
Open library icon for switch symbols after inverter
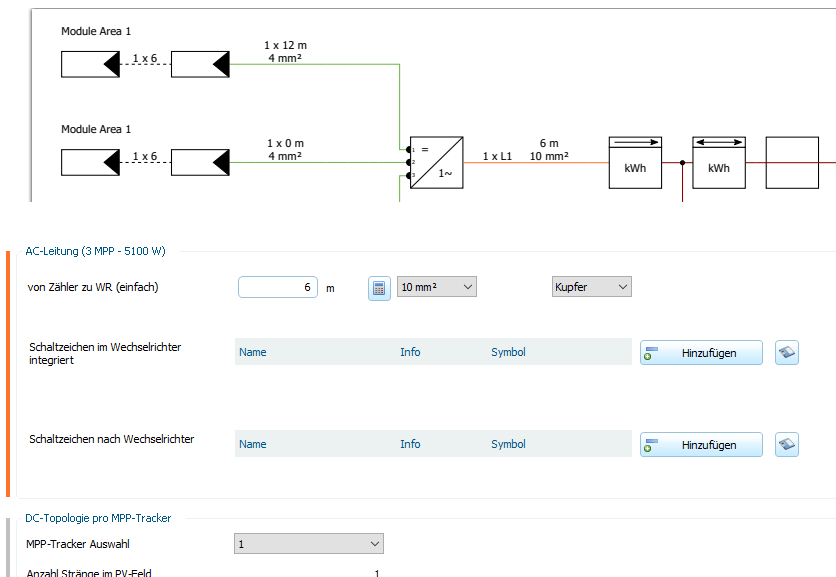787,445
